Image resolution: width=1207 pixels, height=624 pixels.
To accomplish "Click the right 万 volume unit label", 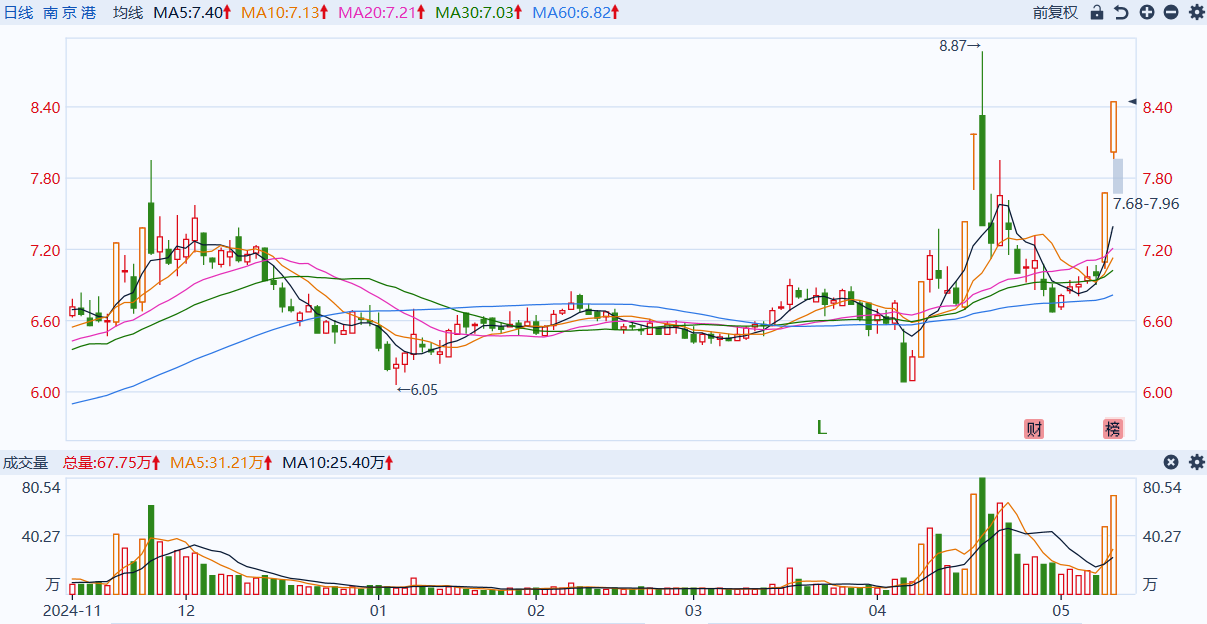I will (1150, 583).
